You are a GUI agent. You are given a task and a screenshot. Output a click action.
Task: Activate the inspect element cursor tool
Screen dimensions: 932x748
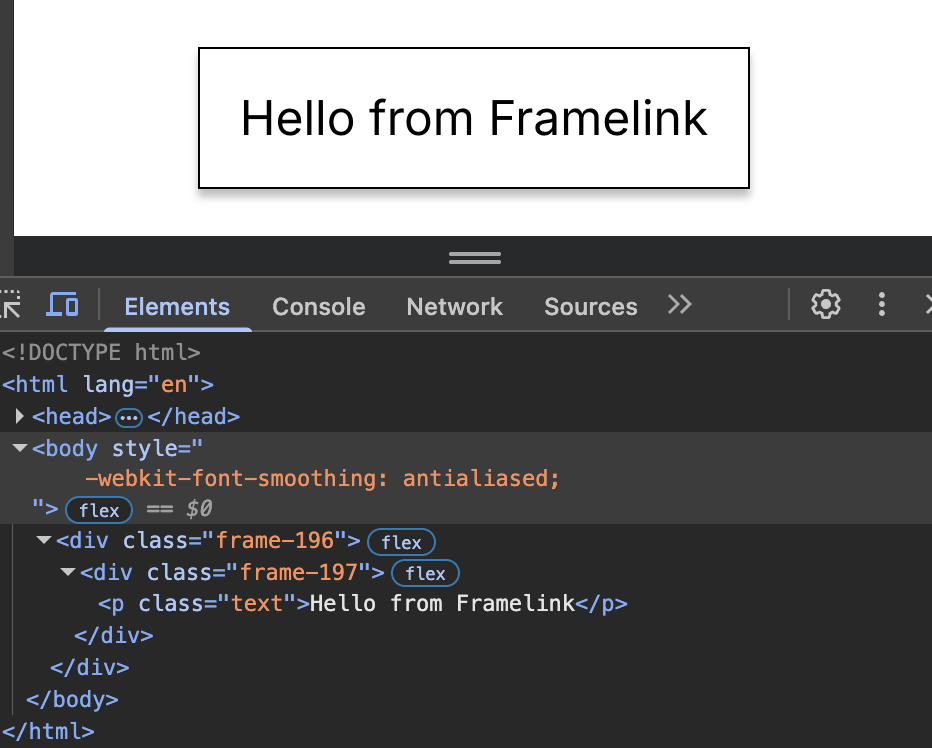point(11,305)
